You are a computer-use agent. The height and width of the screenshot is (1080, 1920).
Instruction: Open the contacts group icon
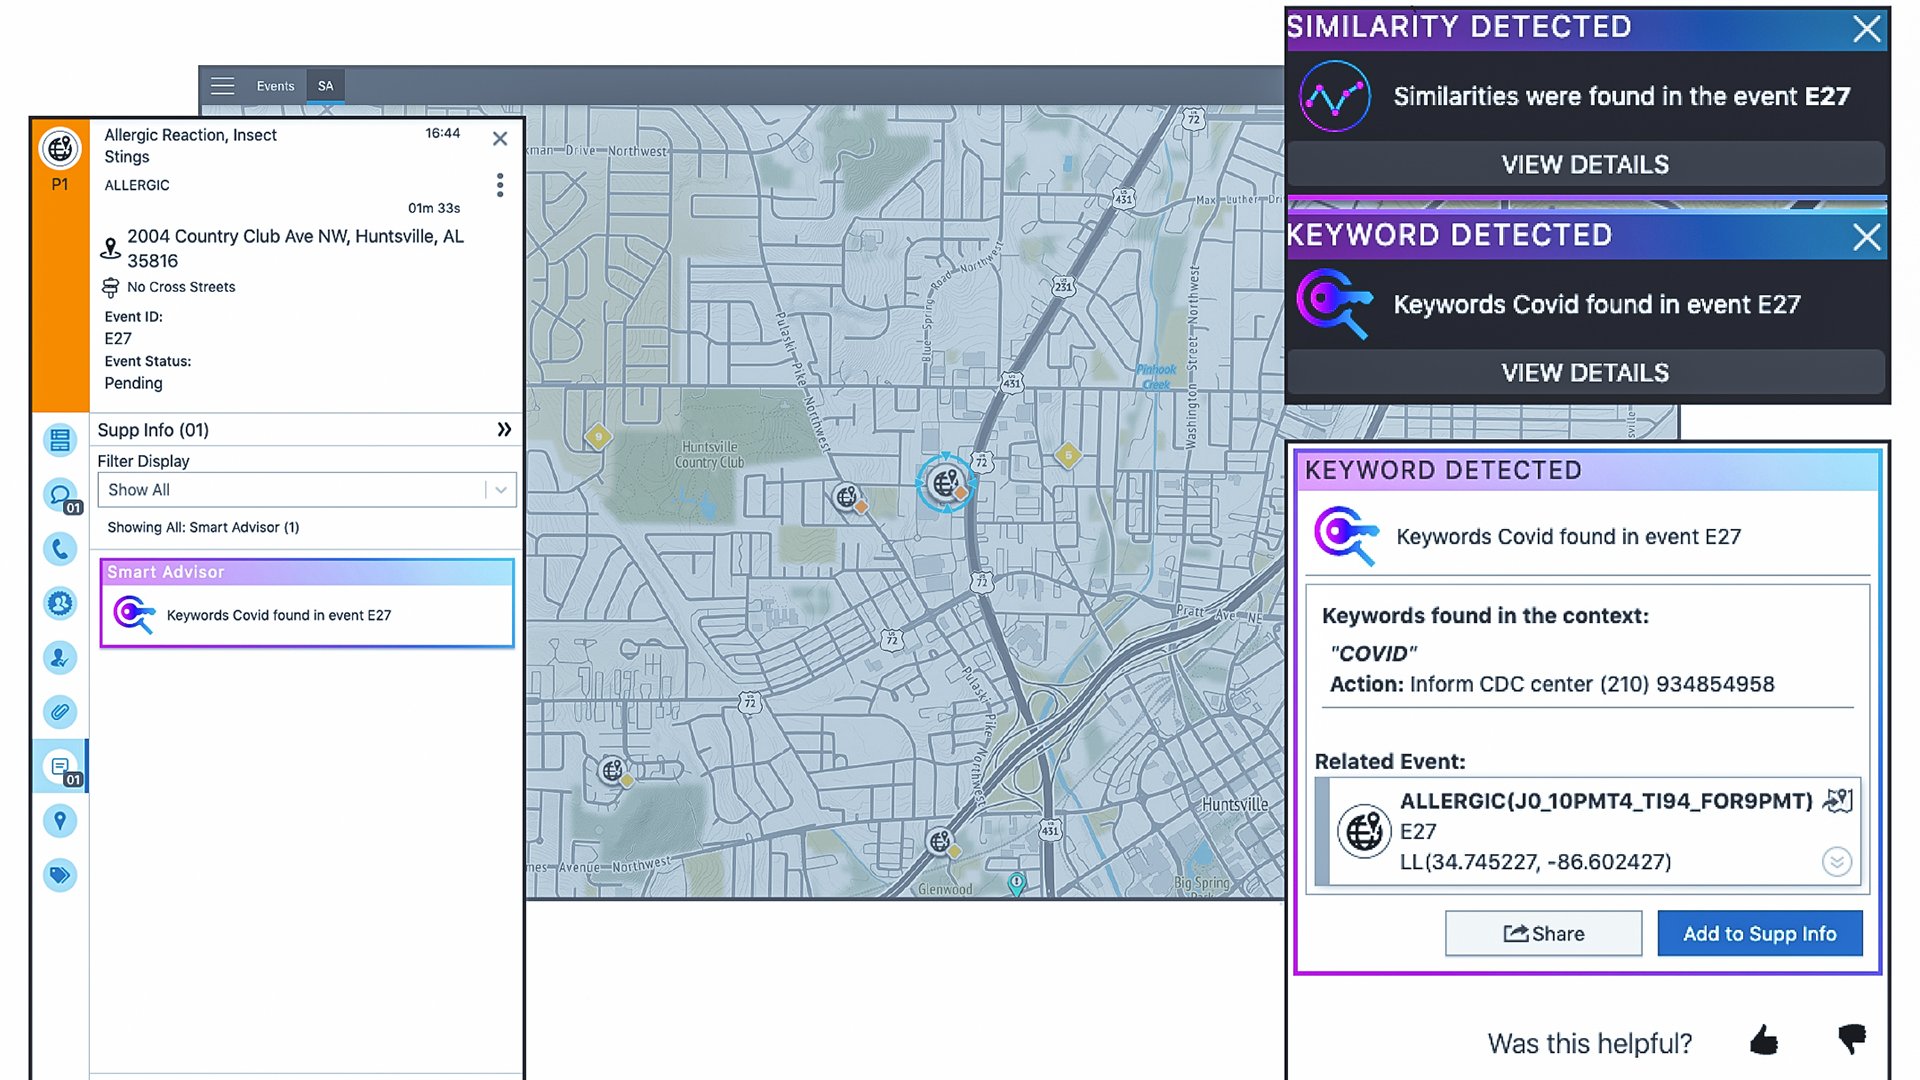coord(60,604)
